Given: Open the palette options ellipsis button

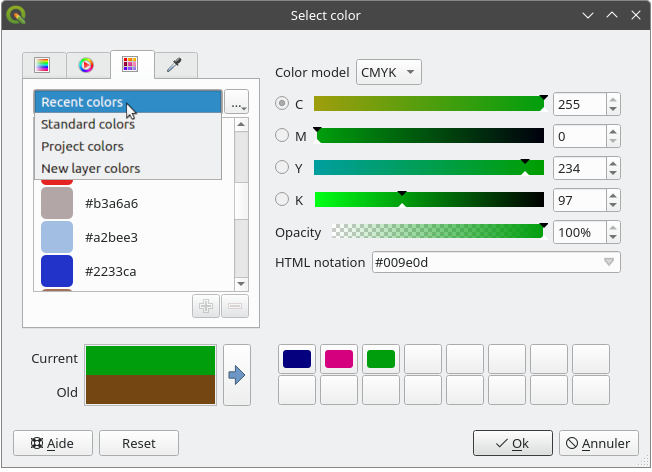Looking at the screenshot, I should point(237,103).
